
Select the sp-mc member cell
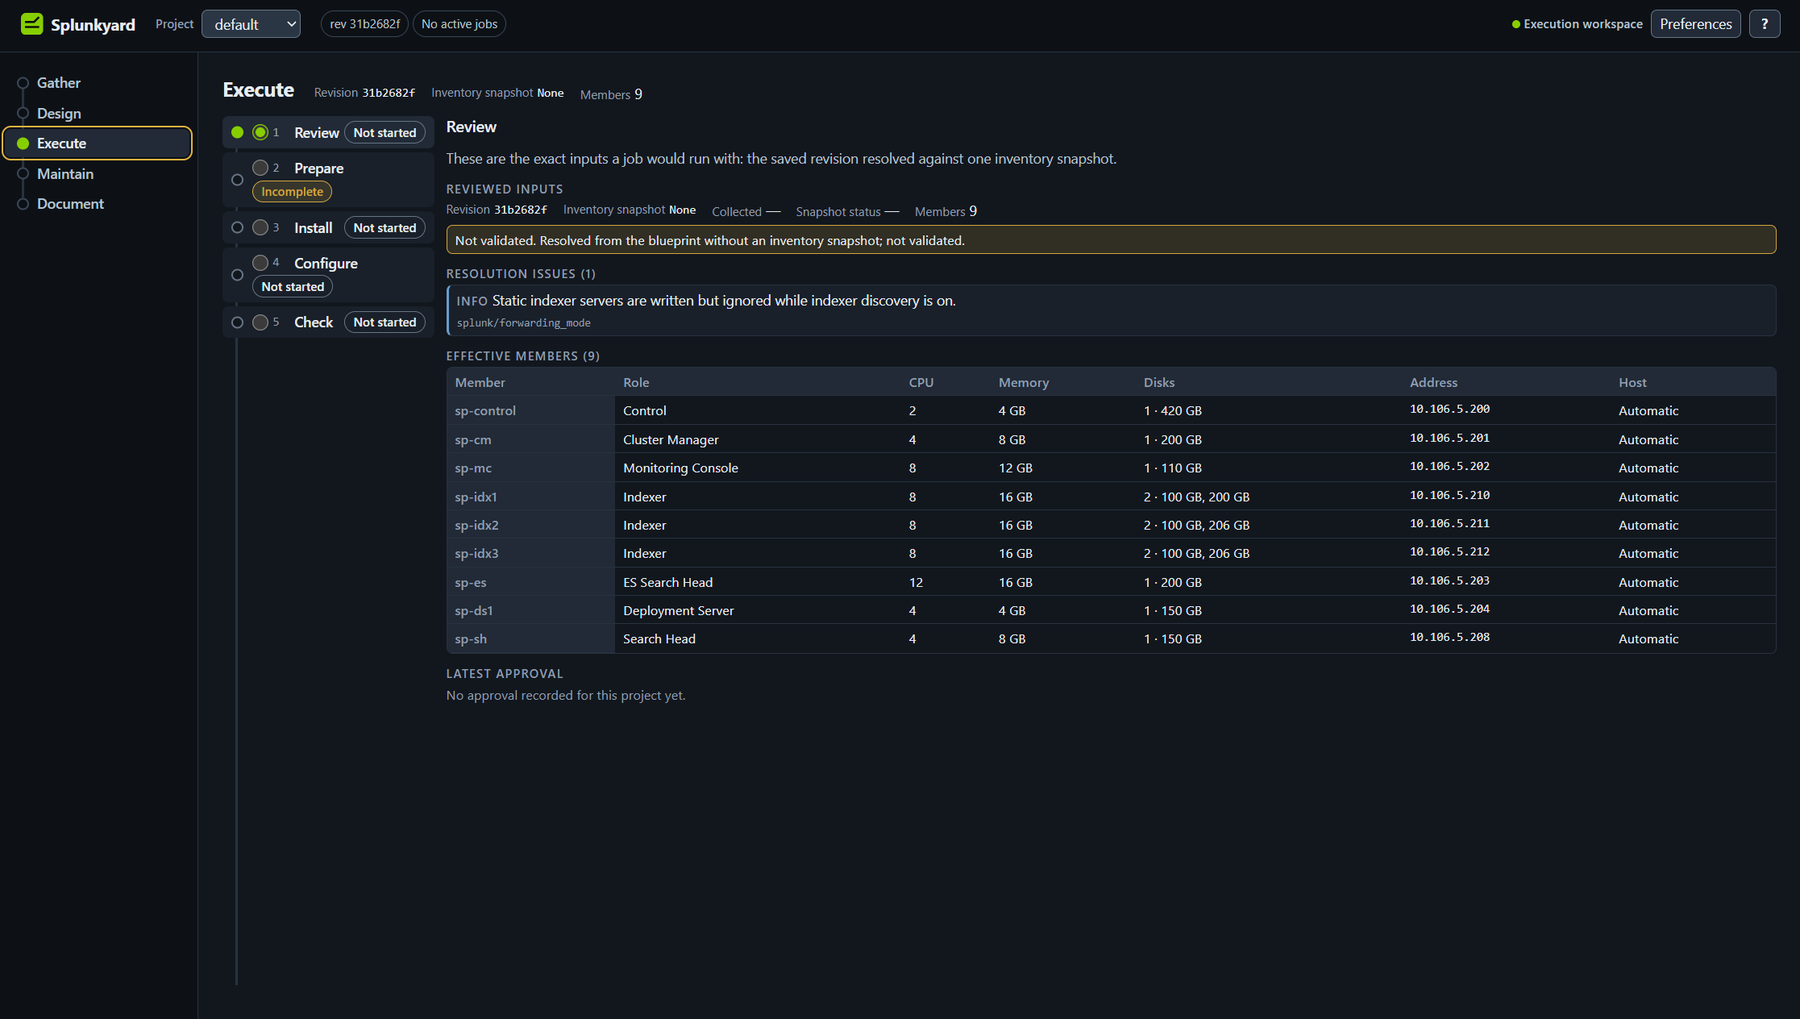pyautogui.click(x=531, y=468)
